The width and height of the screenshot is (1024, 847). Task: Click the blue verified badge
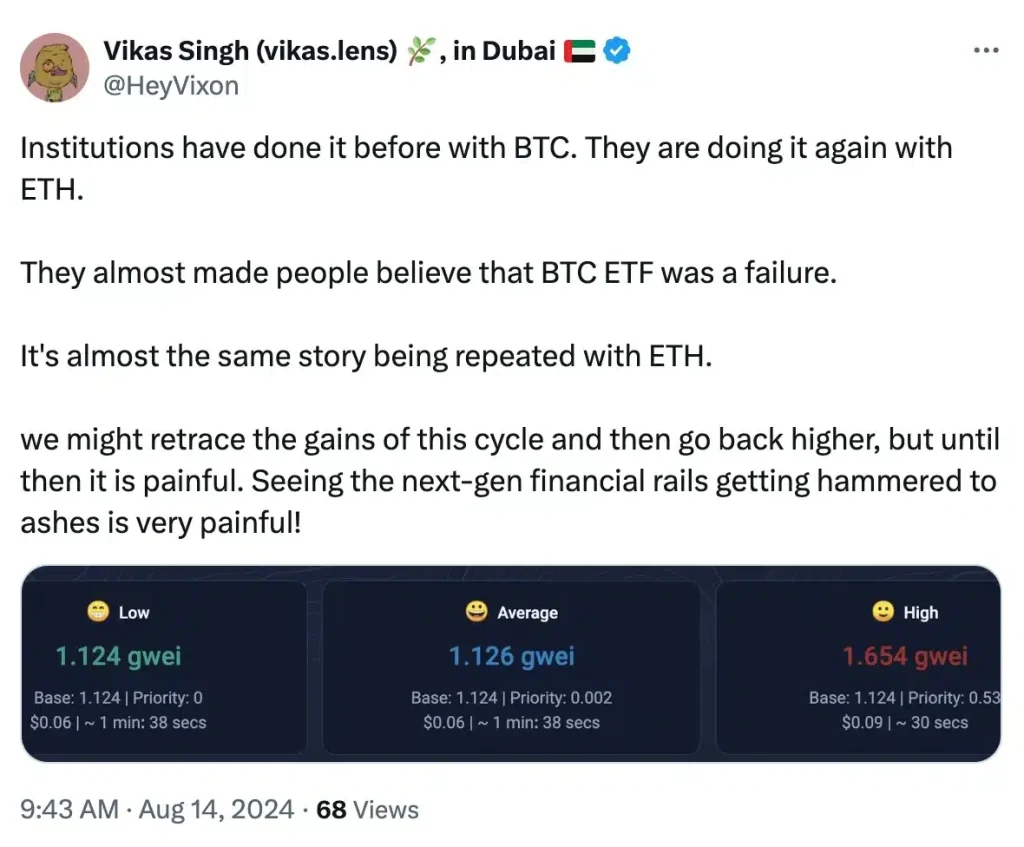coord(616,51)
